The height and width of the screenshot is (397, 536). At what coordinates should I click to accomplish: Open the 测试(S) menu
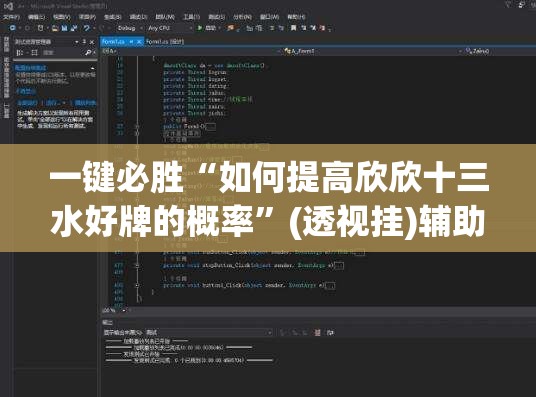click(x=216, y=17)
